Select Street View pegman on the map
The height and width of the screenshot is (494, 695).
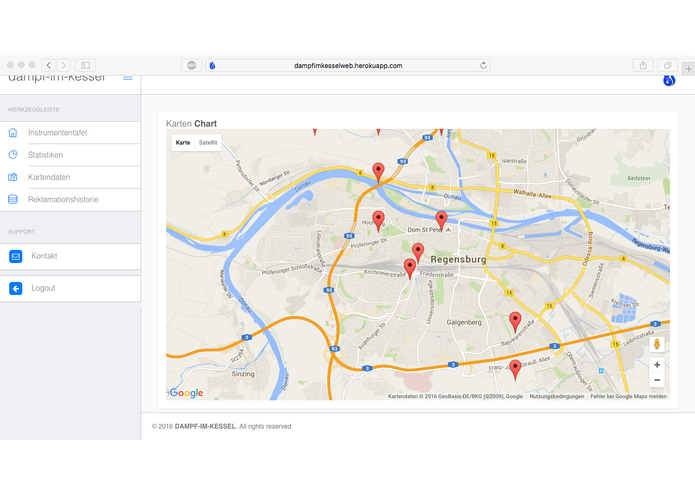tap(657, 344)
